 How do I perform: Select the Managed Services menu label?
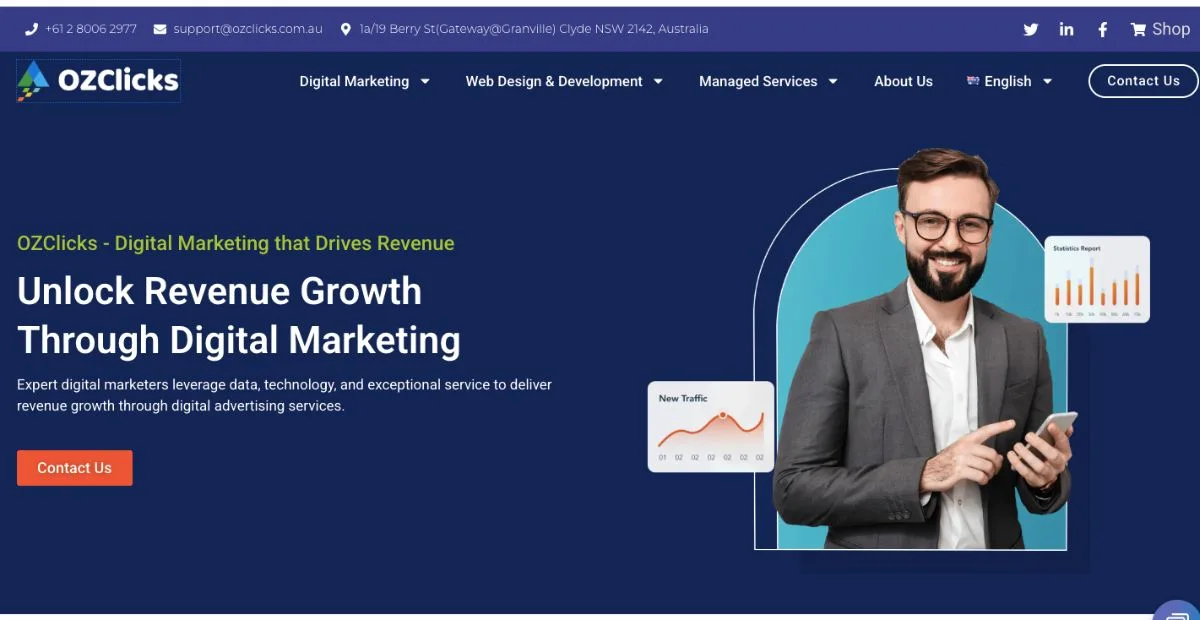(758, 82)
